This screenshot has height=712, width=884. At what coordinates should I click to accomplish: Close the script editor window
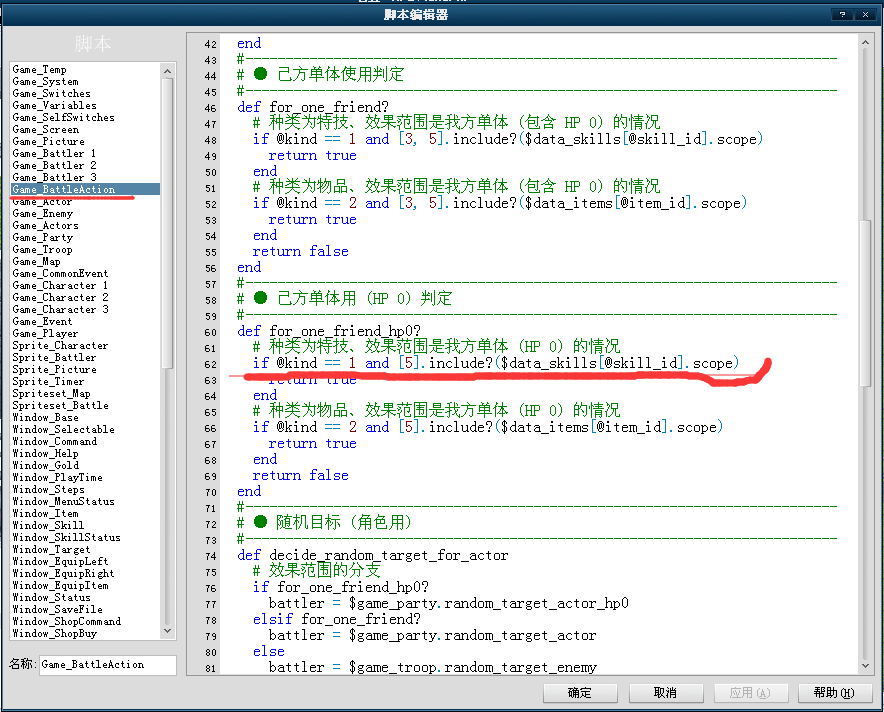coord(865,15)
